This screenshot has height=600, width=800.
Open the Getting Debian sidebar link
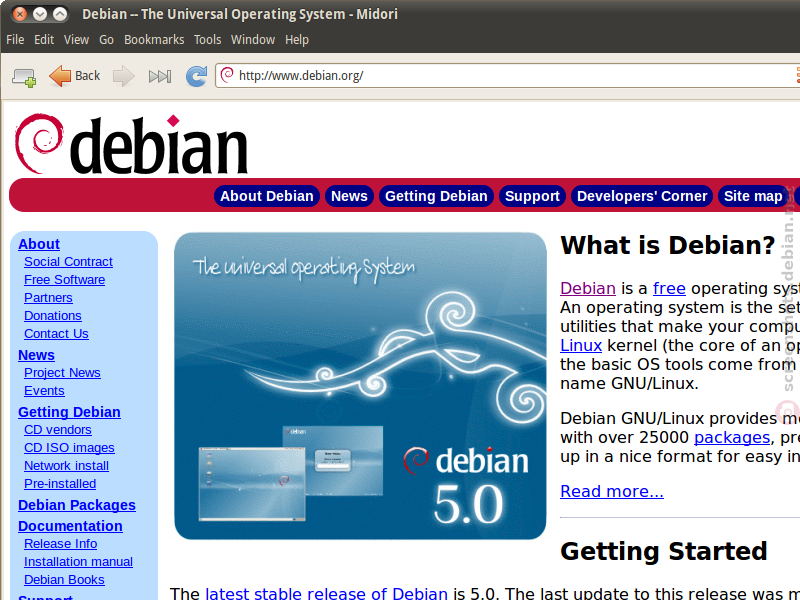click(69, 412)
